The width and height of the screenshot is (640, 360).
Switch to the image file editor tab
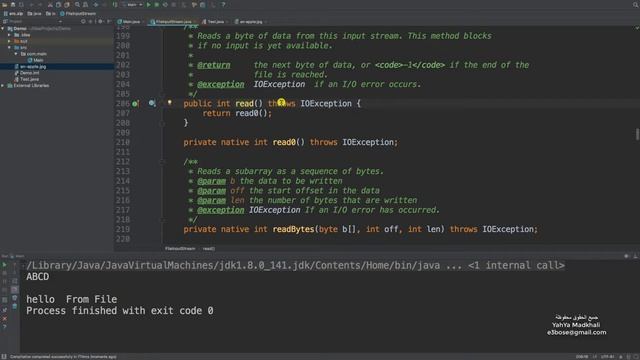[x=249, y=22]
